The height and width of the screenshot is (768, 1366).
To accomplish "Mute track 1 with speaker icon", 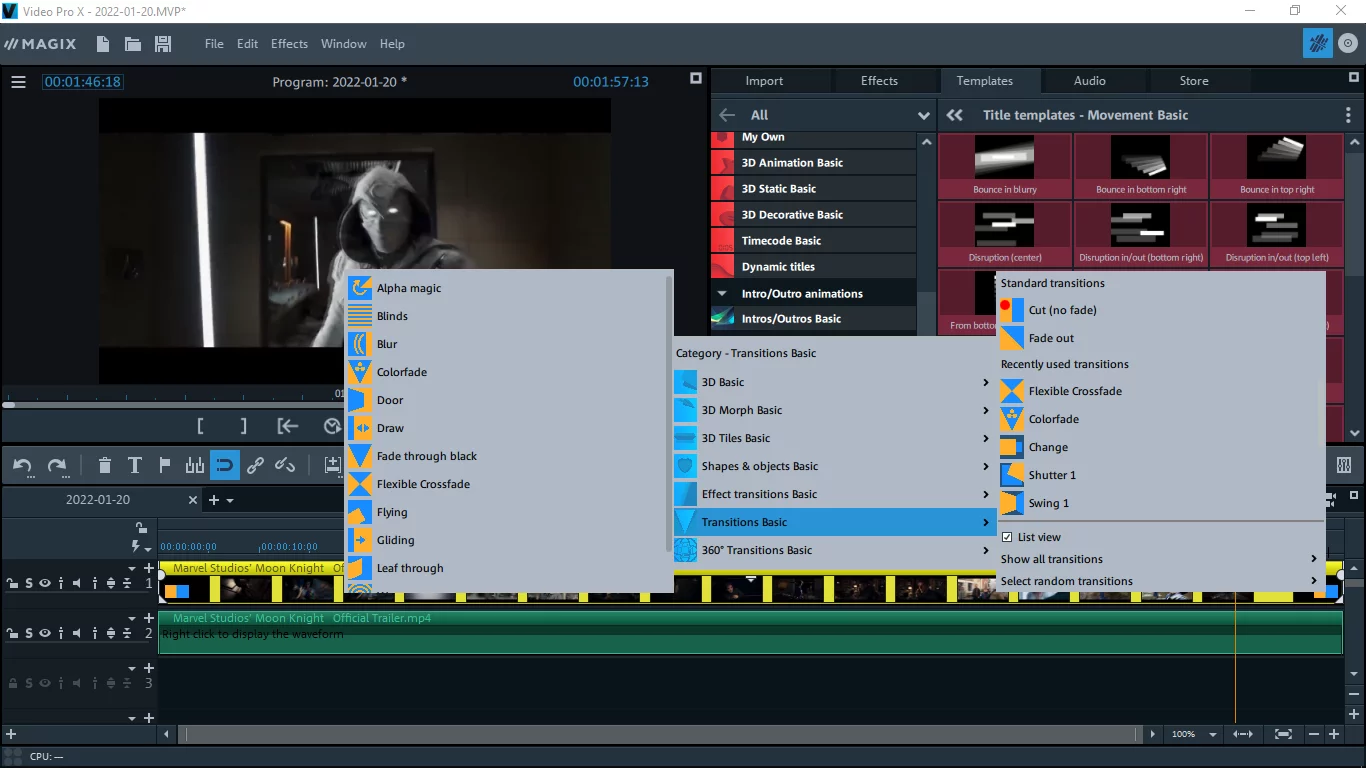I will pos(78,583).
